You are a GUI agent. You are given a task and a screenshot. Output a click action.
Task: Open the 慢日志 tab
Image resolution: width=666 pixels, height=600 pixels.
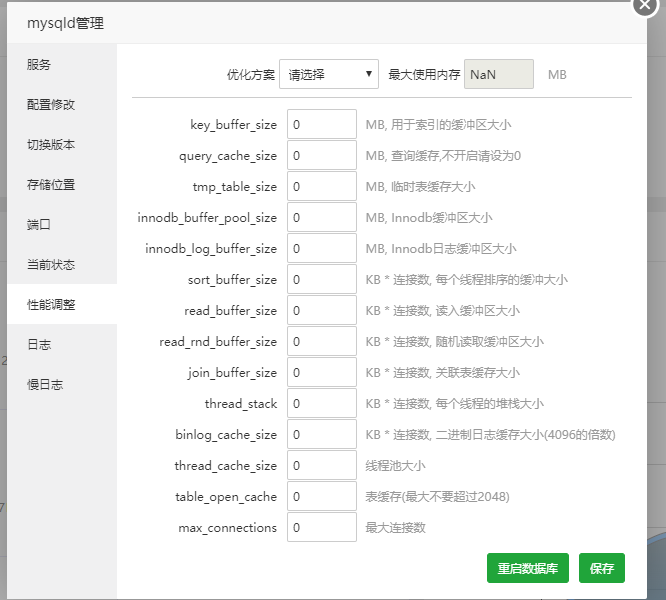coord(62,384)
